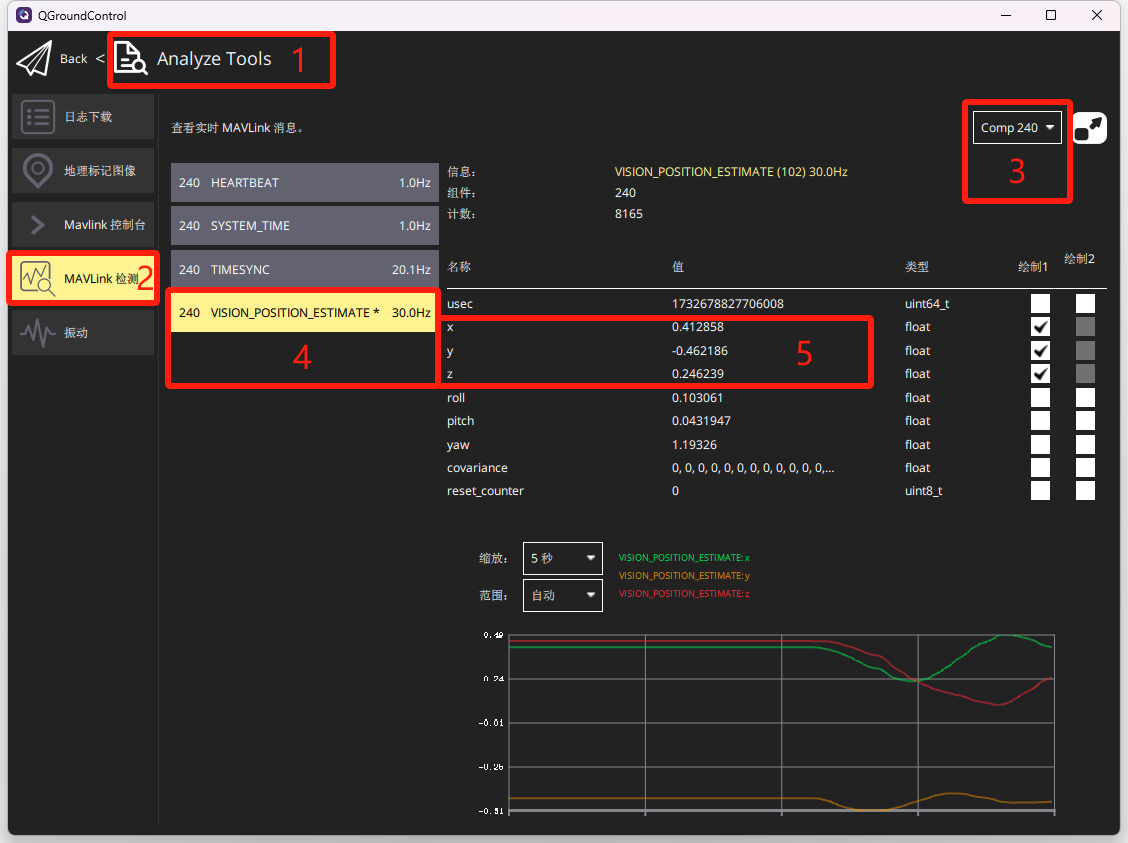The width and height of the screenshot is (1128, 843).
Task: Click the green VISION_POSITION_ESTIMATE:x legend
Action: tap(684, 557)
